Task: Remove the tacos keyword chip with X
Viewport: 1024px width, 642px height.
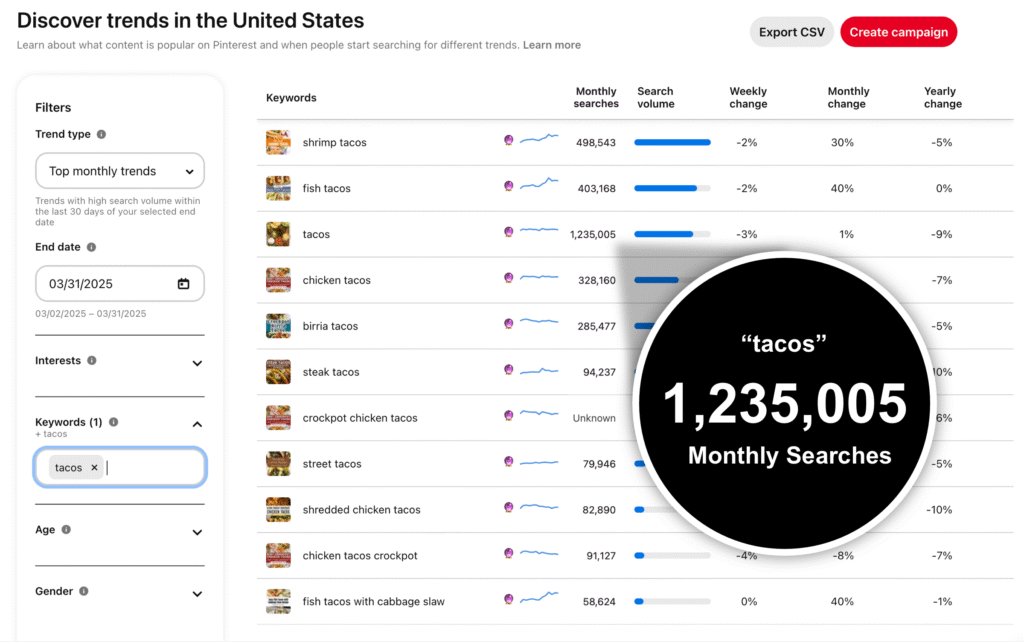Action: [x=94, y=467]
